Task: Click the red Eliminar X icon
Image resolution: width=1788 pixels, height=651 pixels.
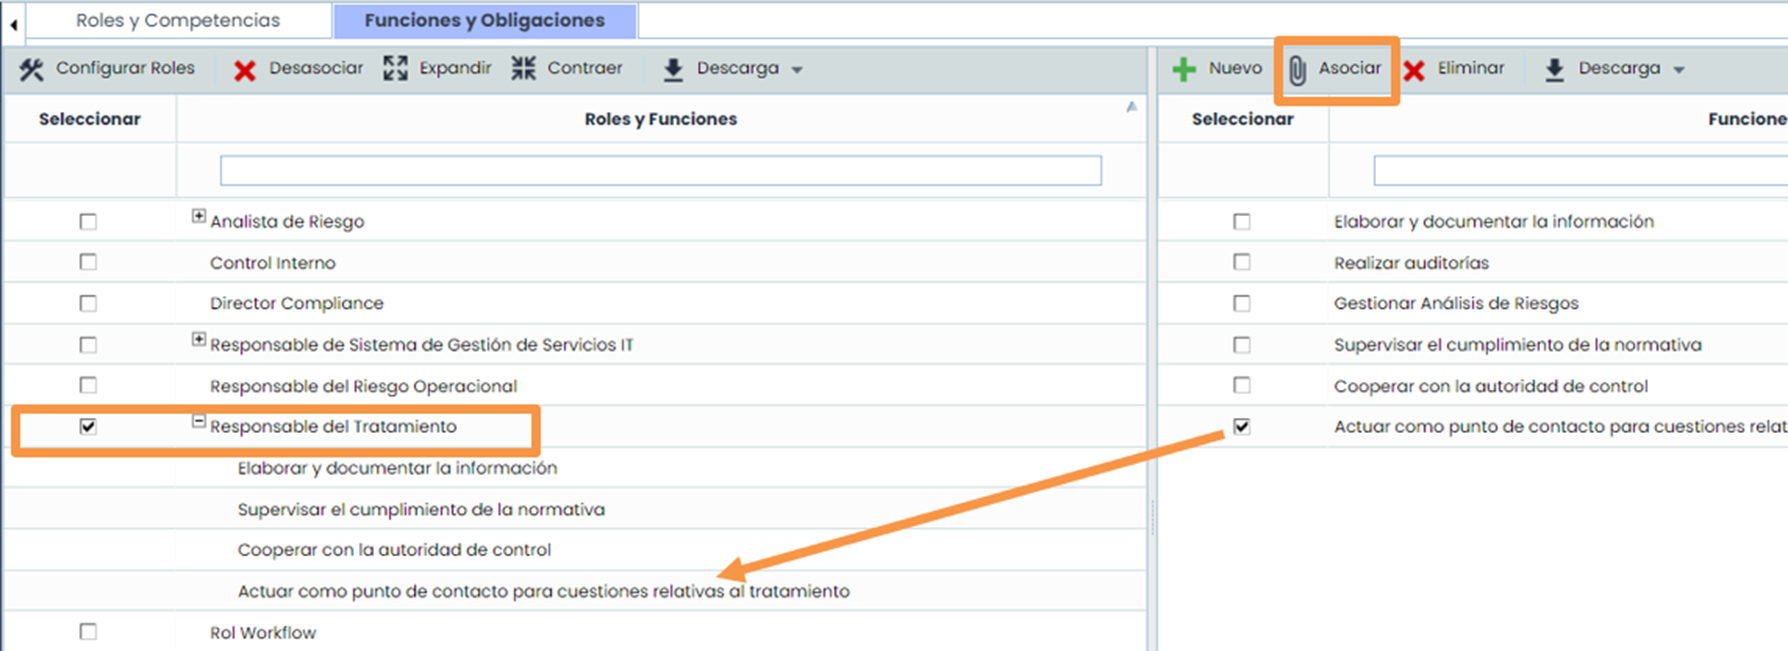Action: [x=1414, y=70]
